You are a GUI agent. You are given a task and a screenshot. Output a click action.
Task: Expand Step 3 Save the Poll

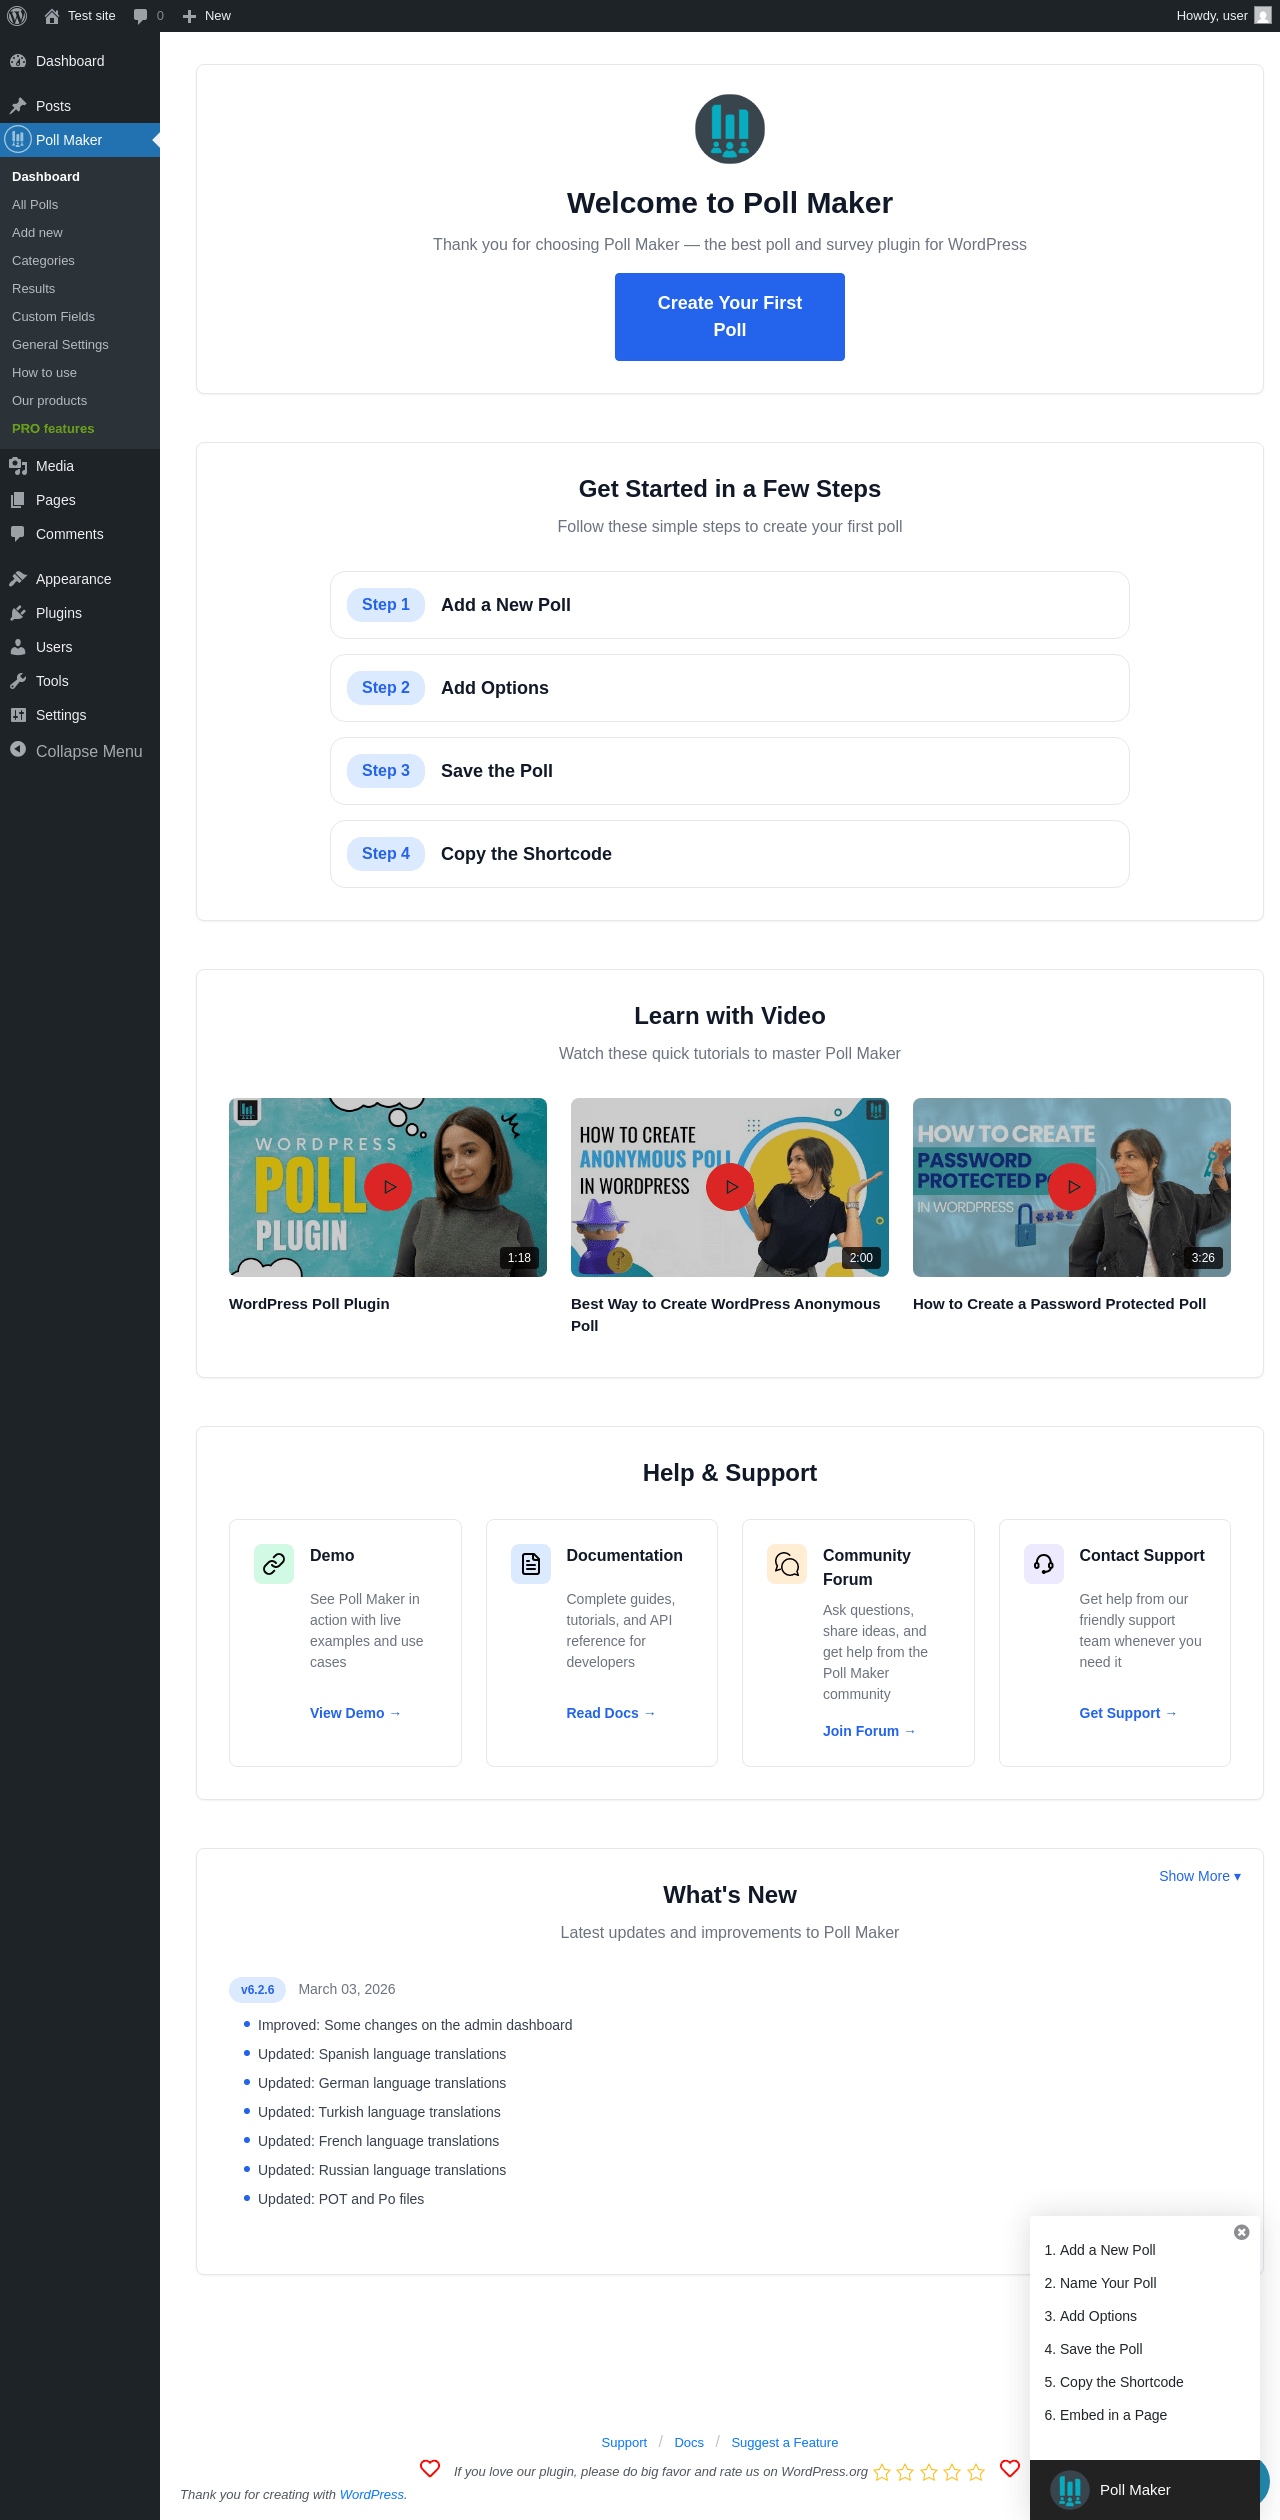tap(730, 771)
